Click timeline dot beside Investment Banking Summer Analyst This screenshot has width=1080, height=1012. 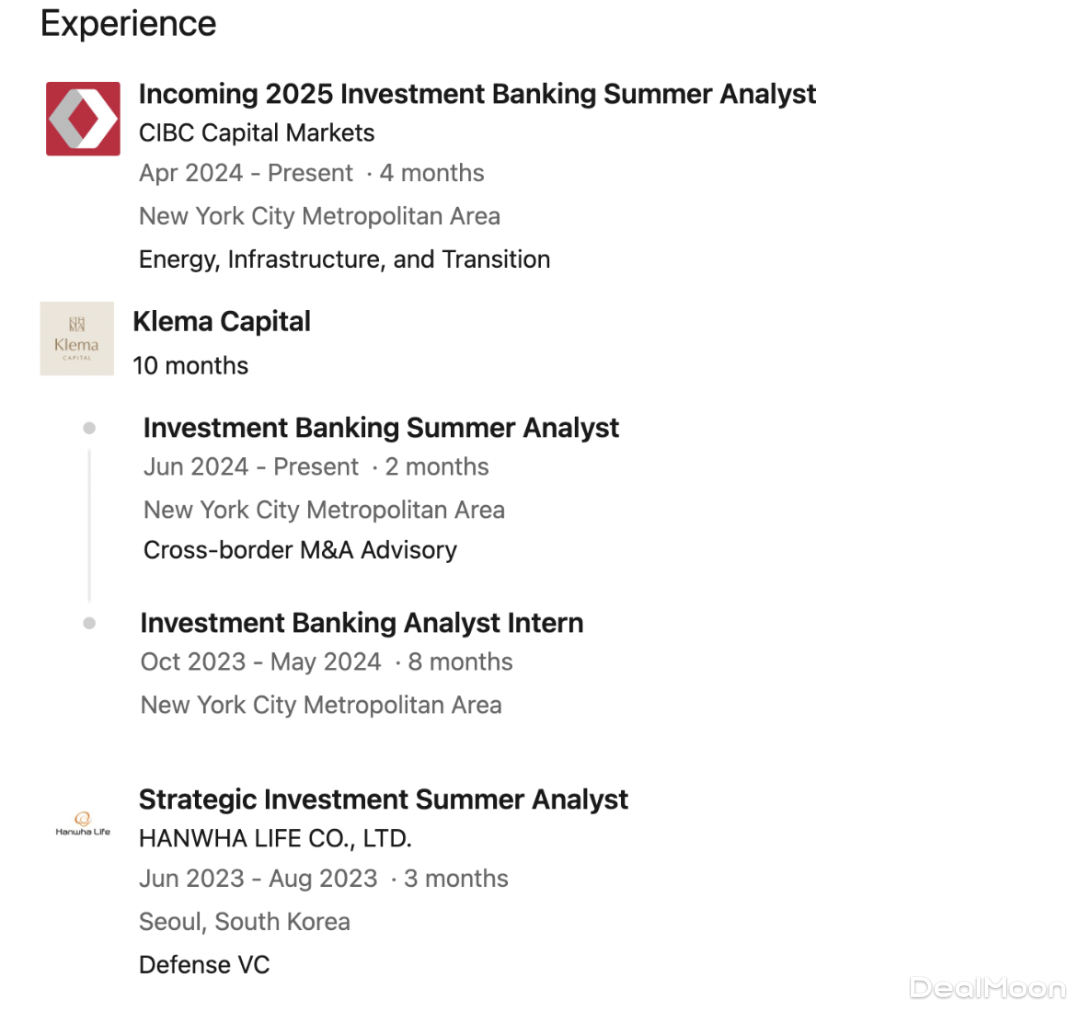90,428
